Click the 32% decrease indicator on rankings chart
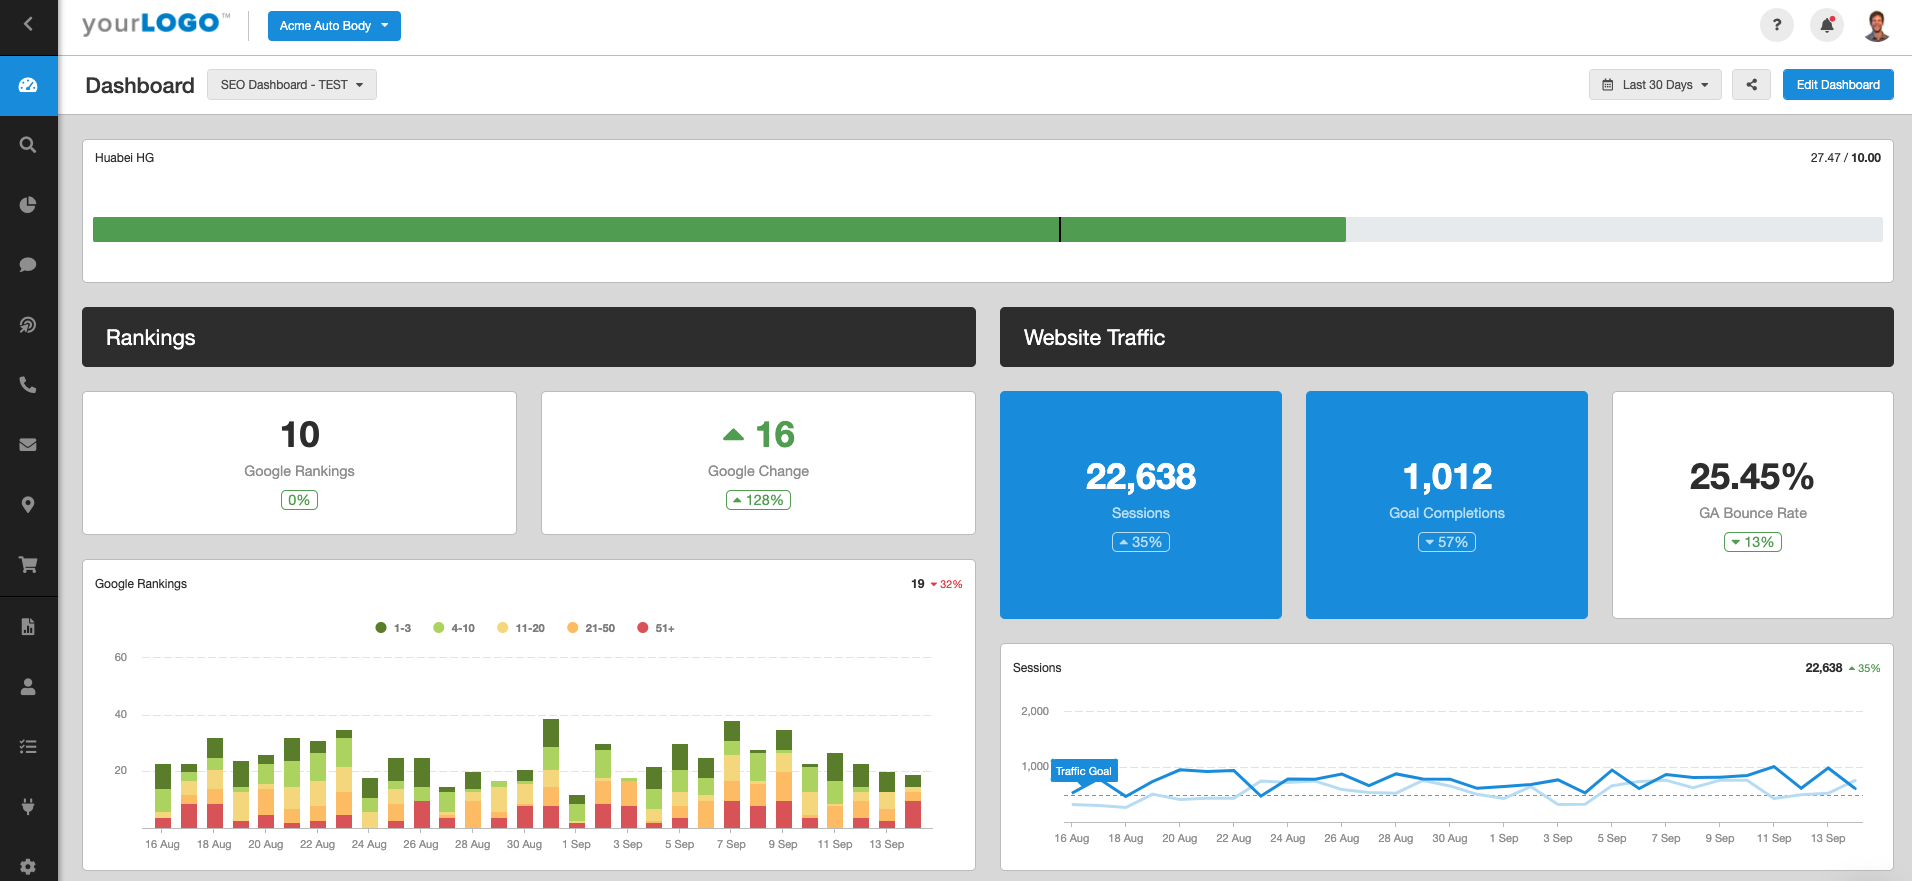The image size is (1912, 881). pos(946,584)
